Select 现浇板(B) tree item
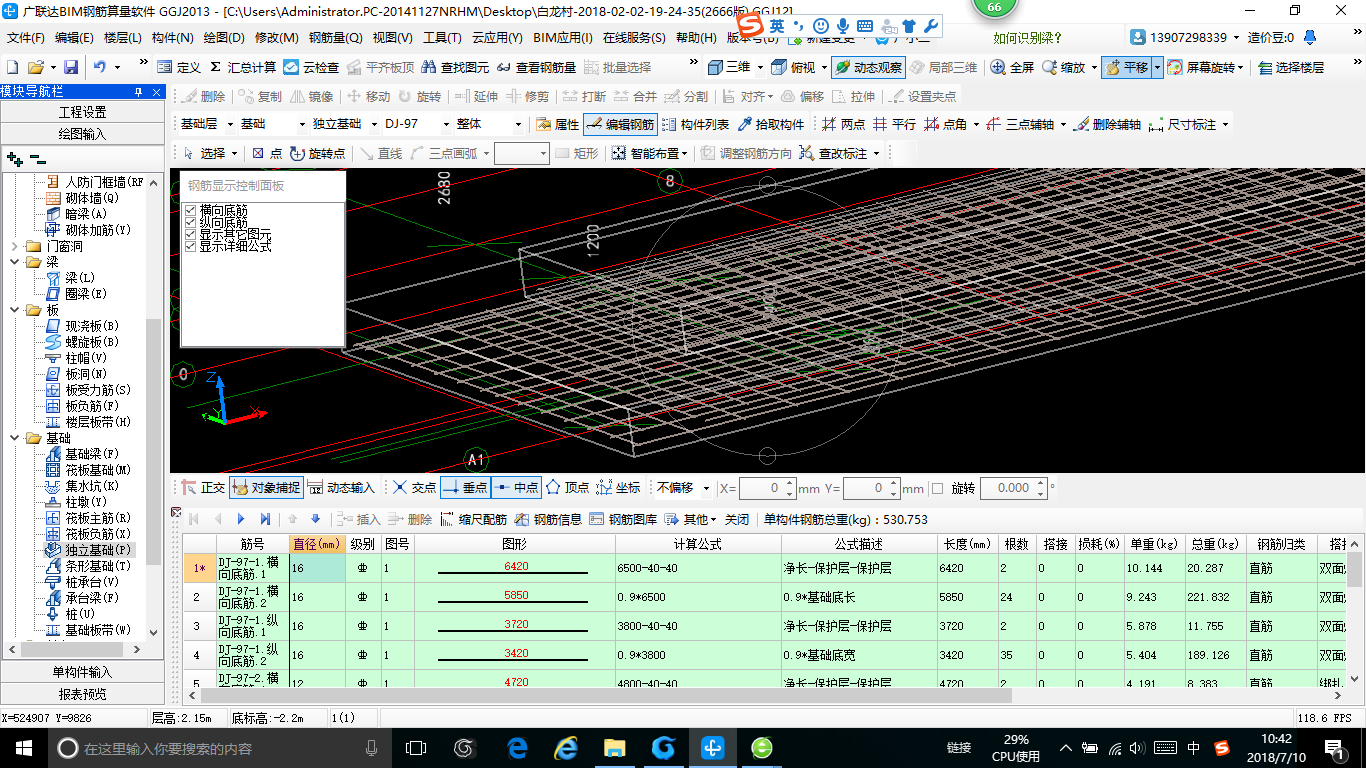 click(92, 326)
